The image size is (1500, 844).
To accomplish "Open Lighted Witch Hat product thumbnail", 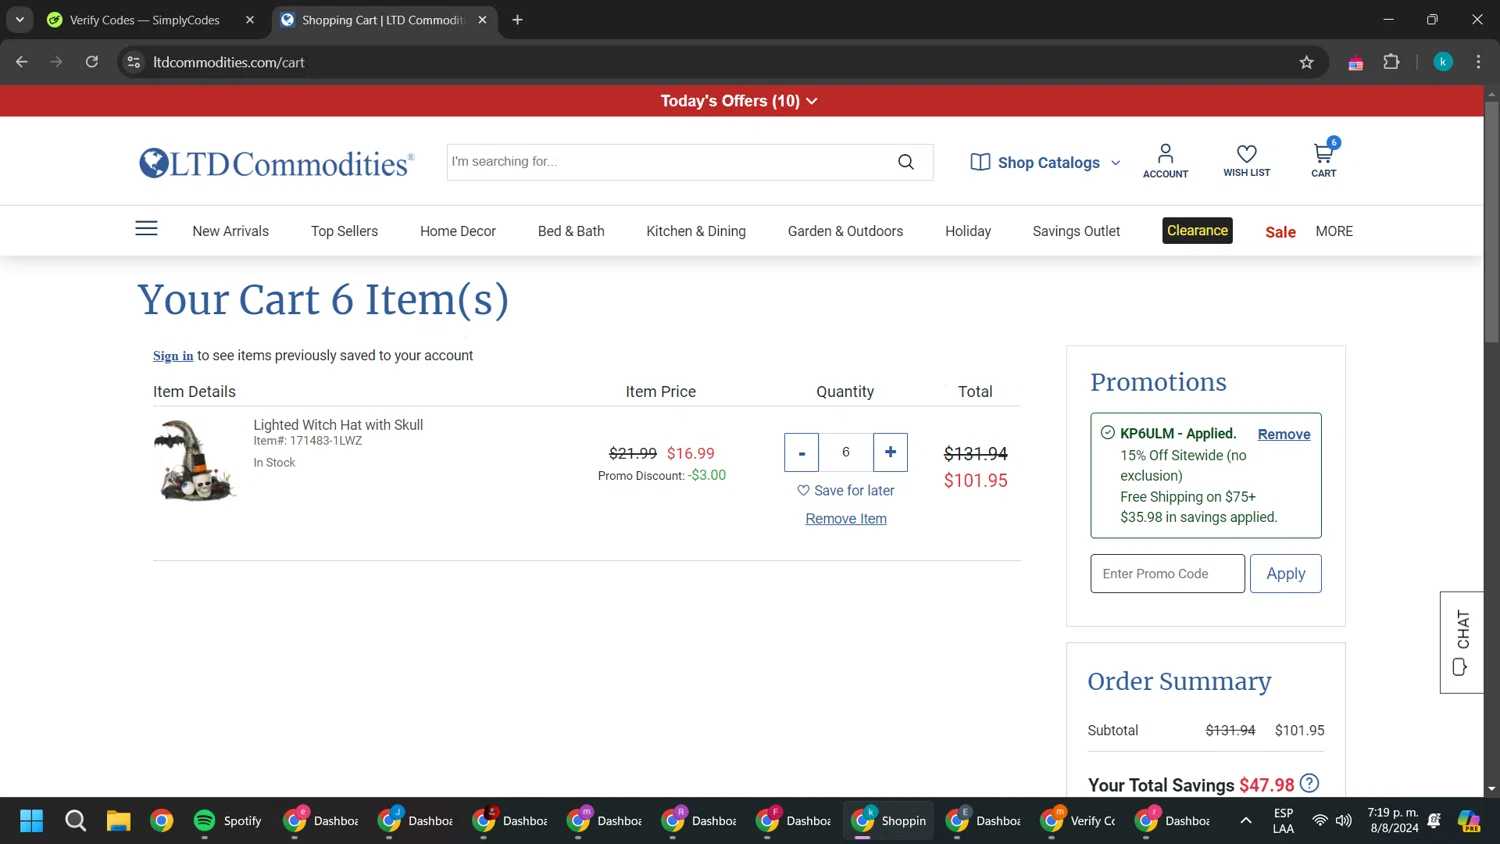I will (x=195, y=459).
